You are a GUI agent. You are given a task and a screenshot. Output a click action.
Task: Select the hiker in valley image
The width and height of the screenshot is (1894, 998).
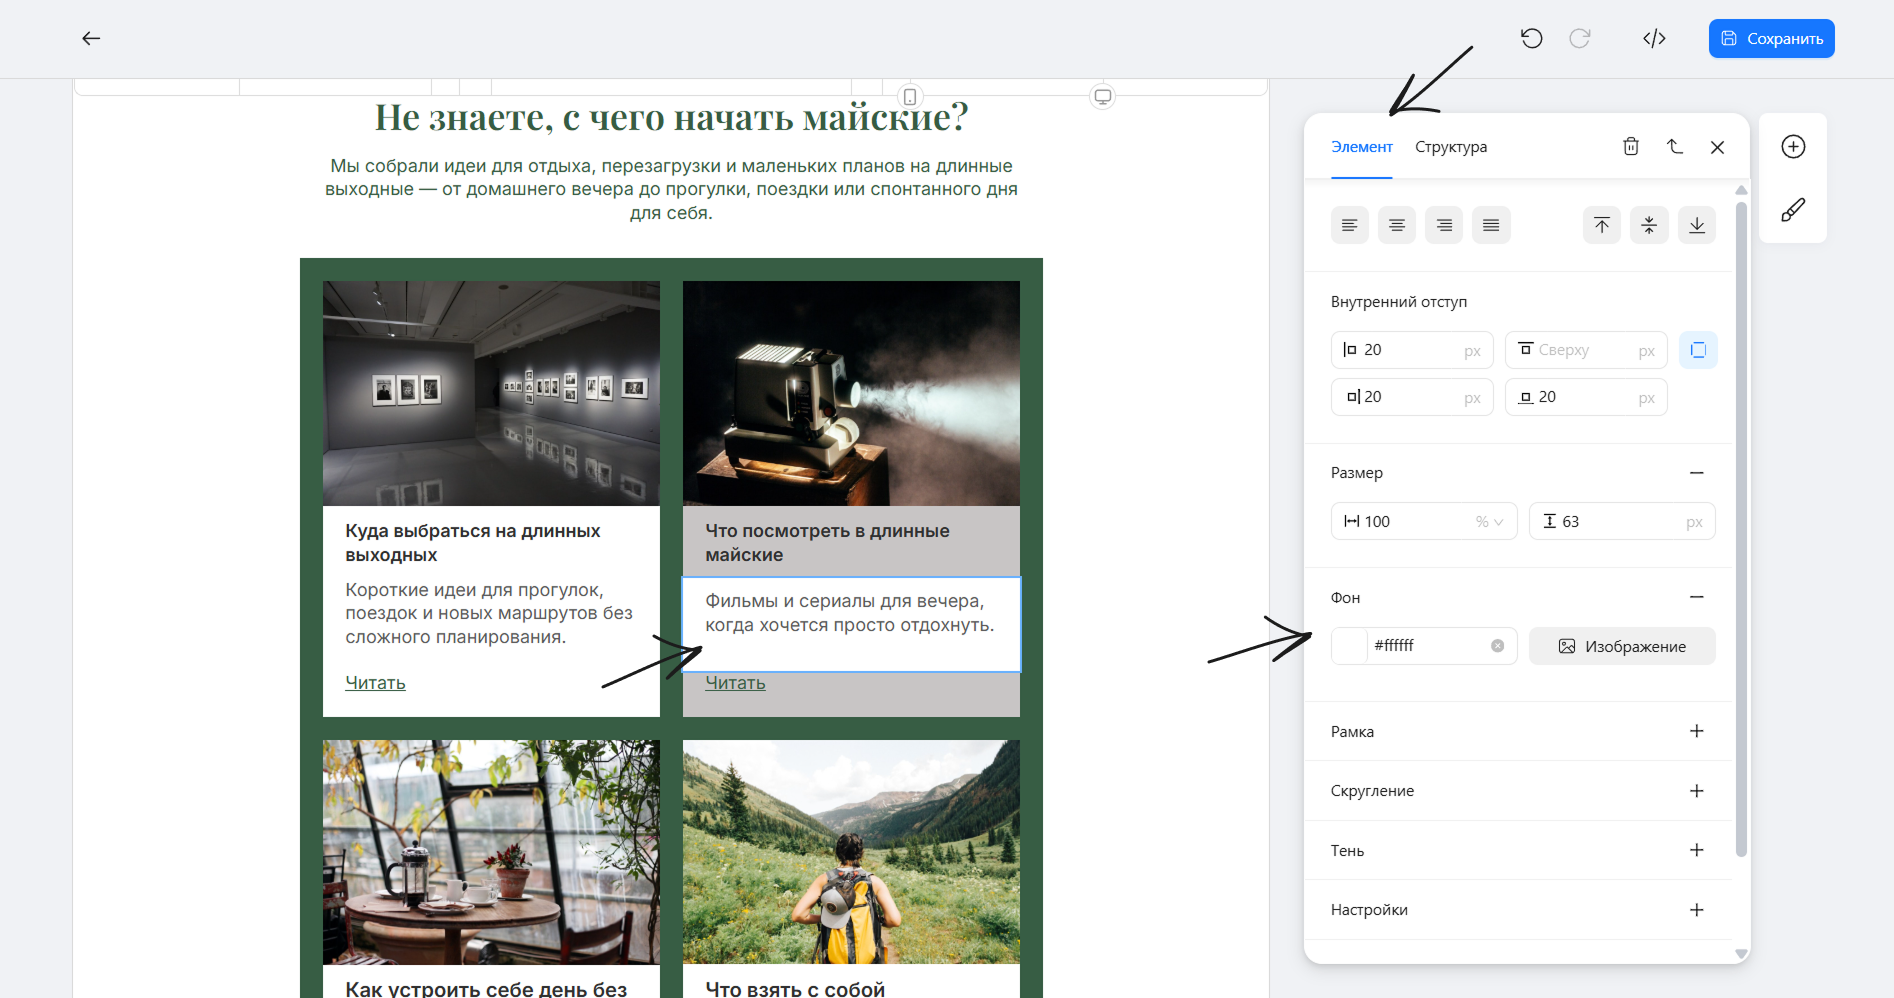coord(851,852)
